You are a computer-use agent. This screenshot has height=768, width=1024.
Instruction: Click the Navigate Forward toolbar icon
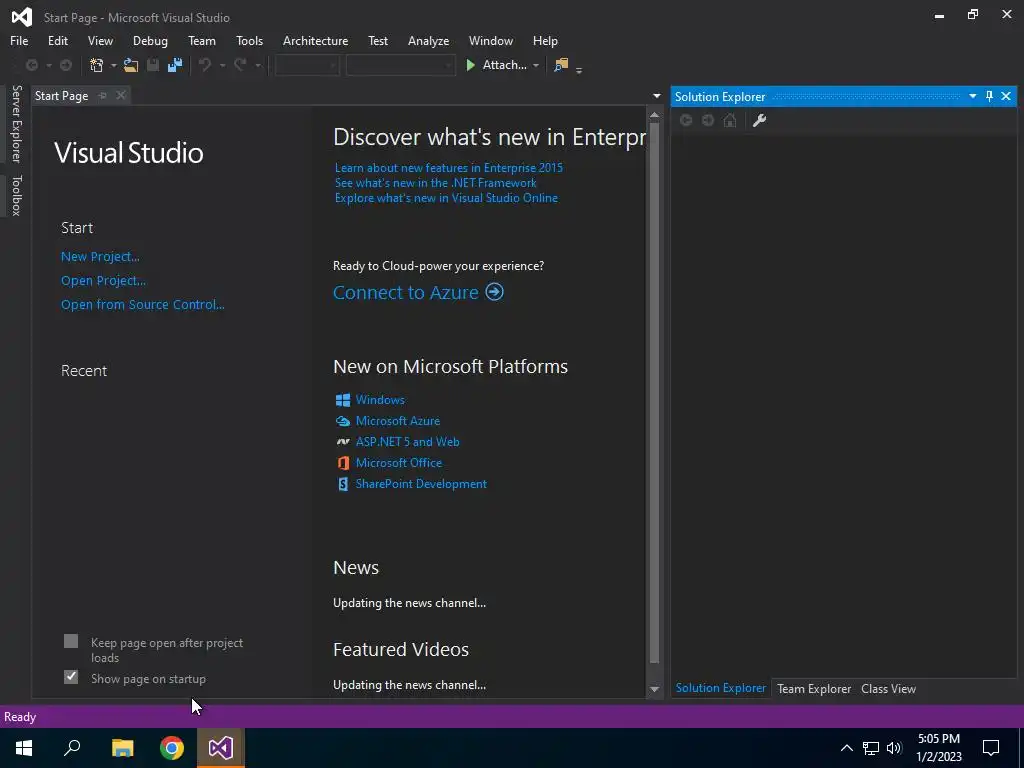(x=66, y=65)
